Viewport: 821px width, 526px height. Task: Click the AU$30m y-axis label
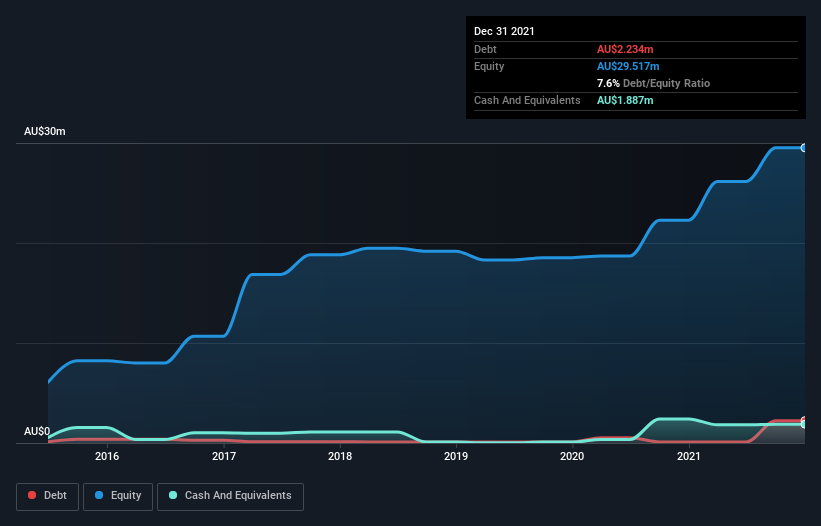(x=45, y=131)
